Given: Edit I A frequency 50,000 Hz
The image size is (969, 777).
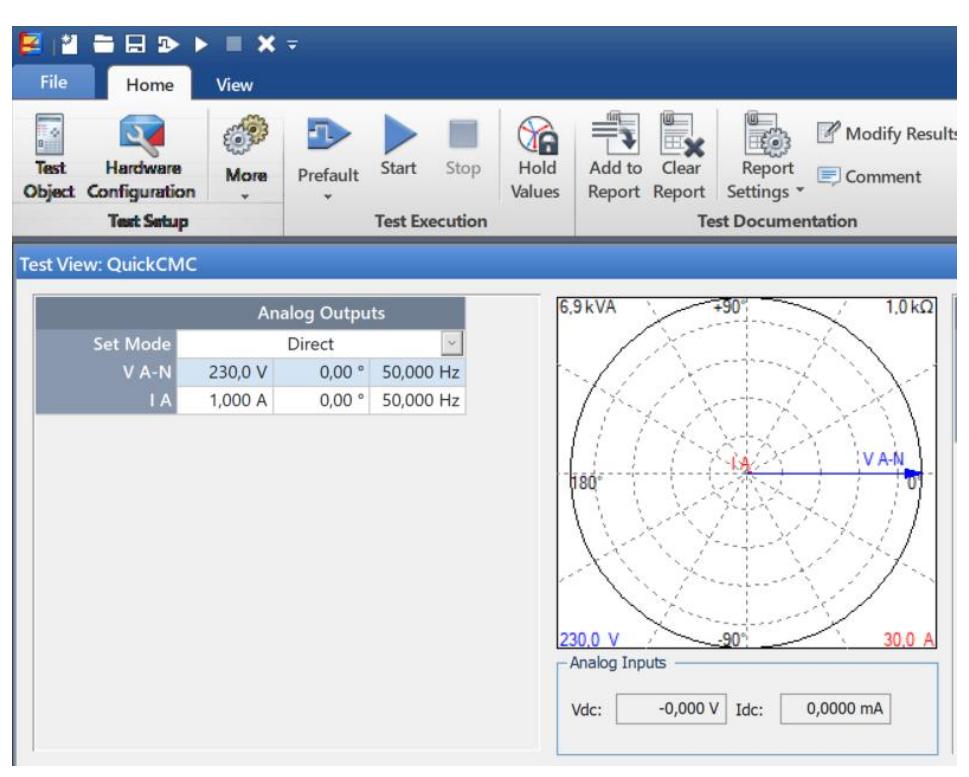Looking at the screenshot, I should (x=418, y=400).
